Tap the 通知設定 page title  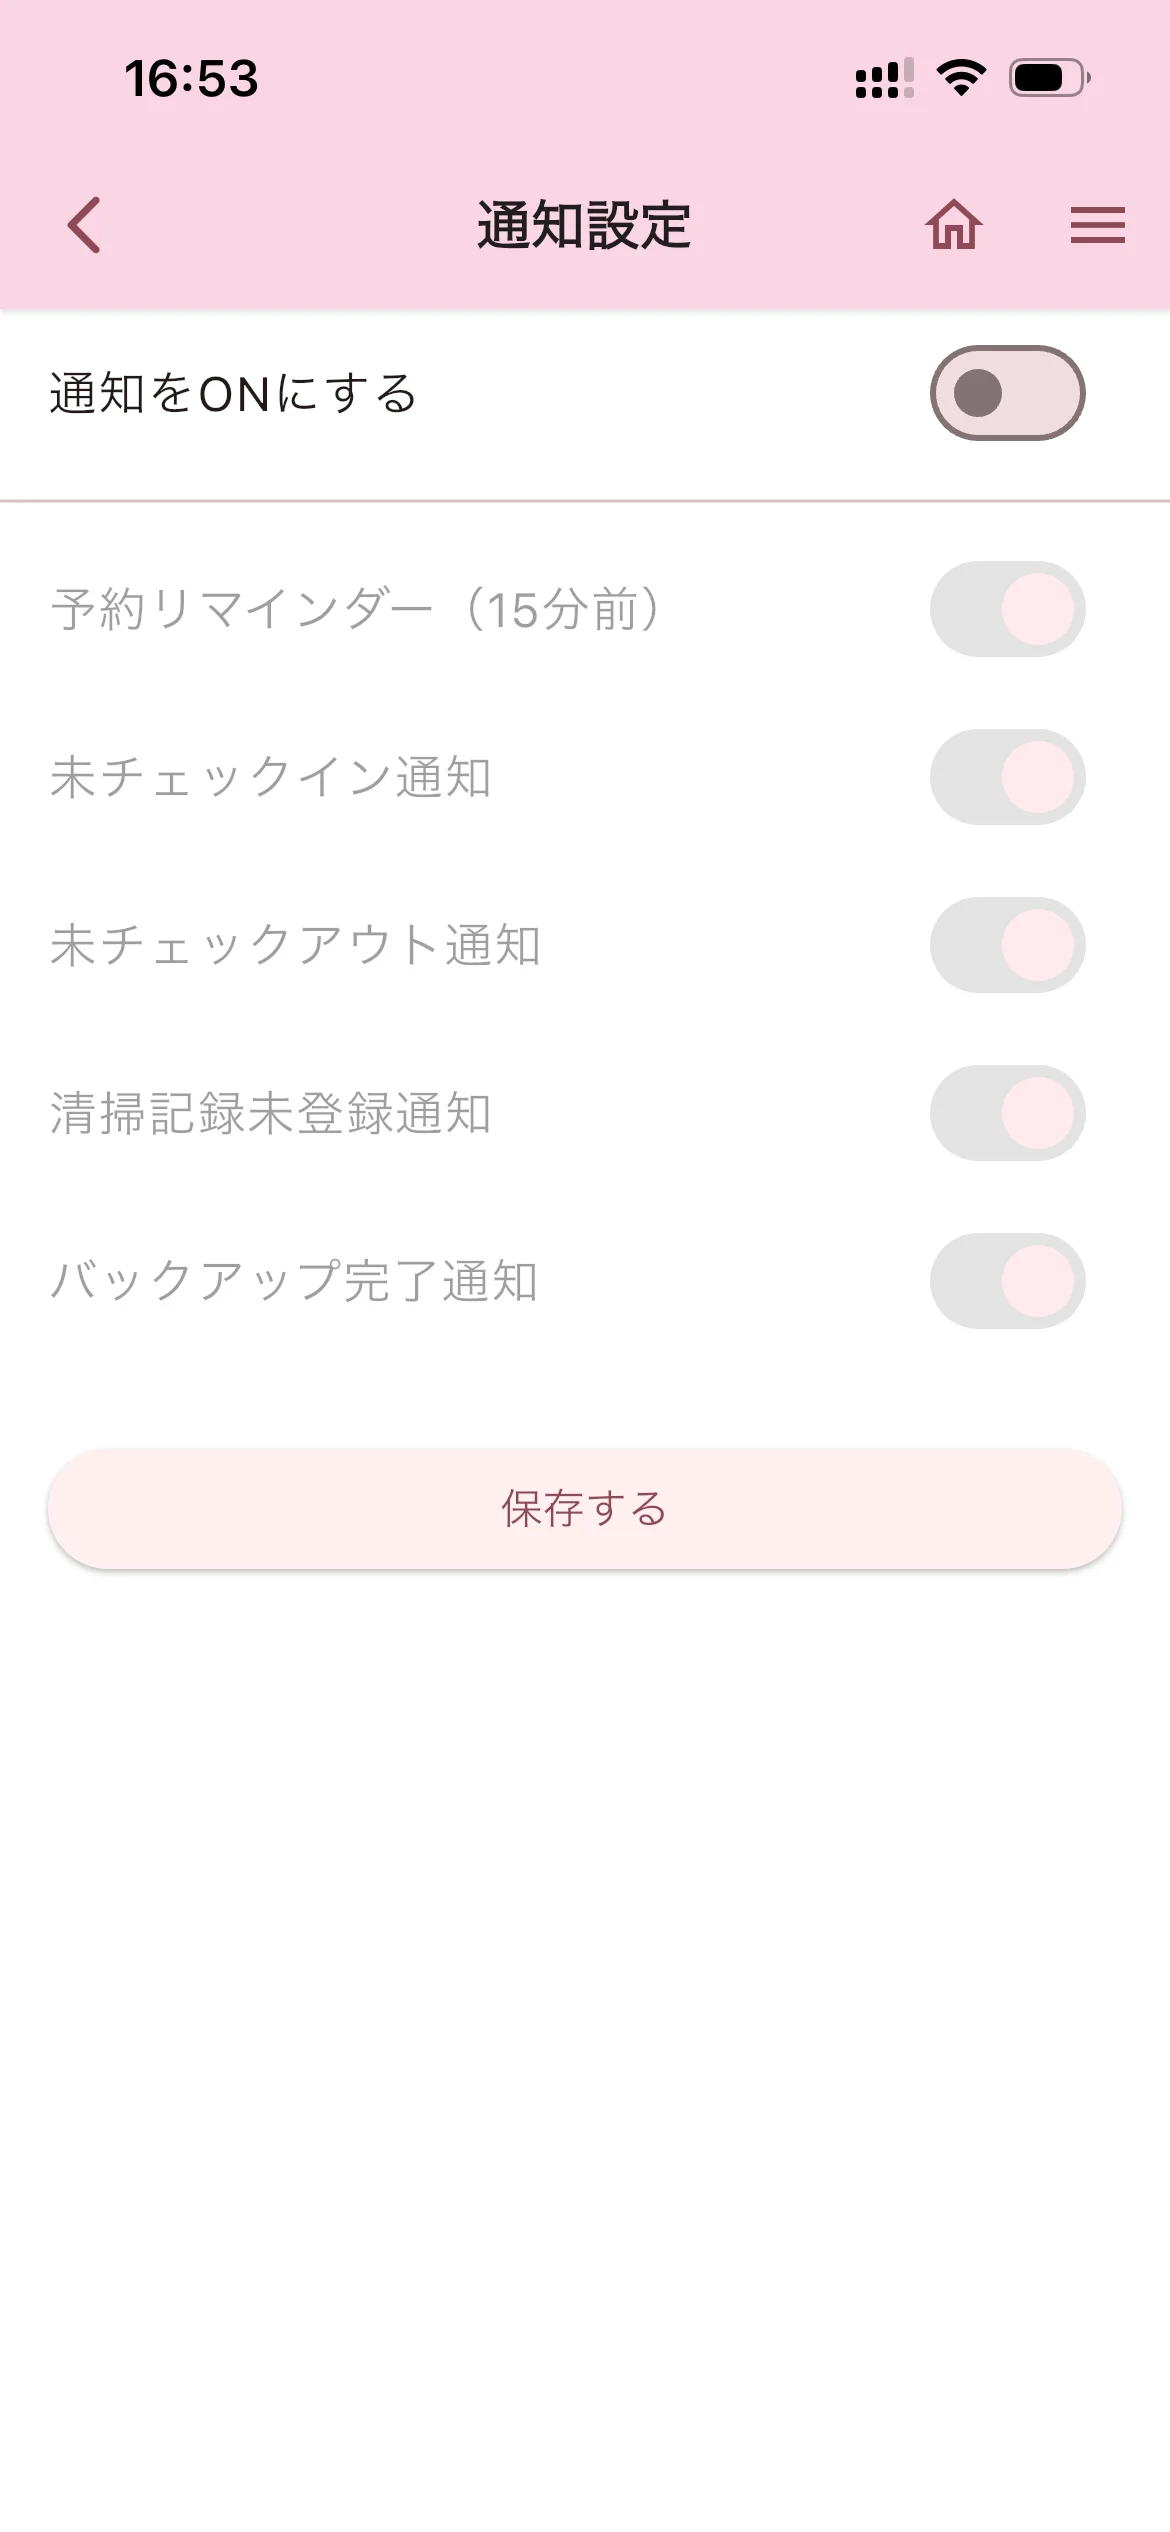[x=584, y=225]
